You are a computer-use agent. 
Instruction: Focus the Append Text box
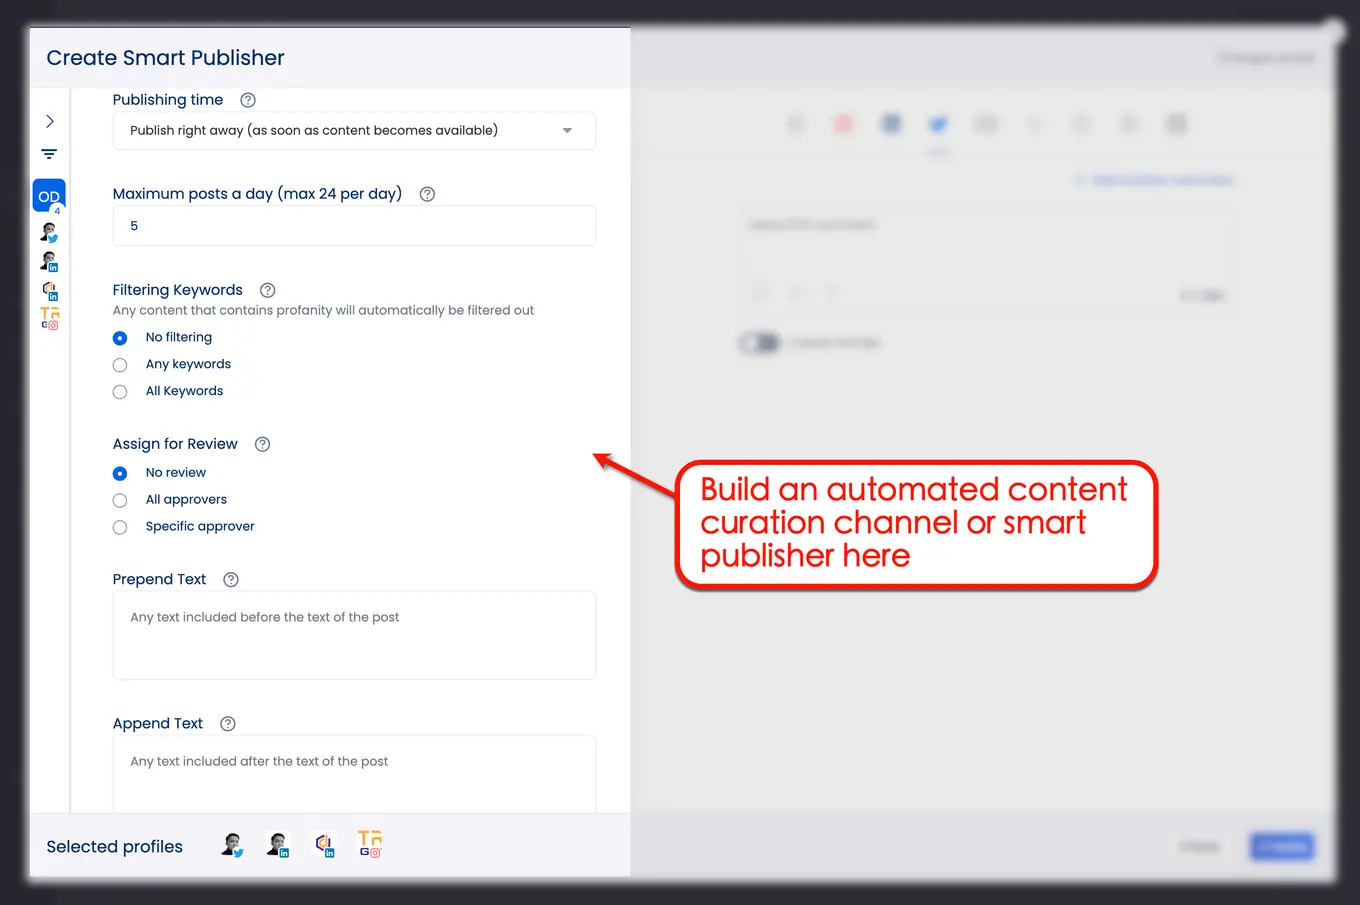tap(354, 775)
